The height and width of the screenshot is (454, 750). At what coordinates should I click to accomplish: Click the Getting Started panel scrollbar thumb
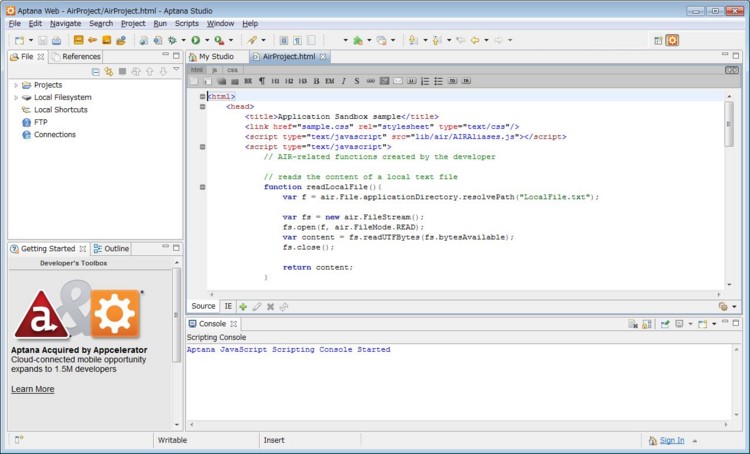tap(176, 314)
